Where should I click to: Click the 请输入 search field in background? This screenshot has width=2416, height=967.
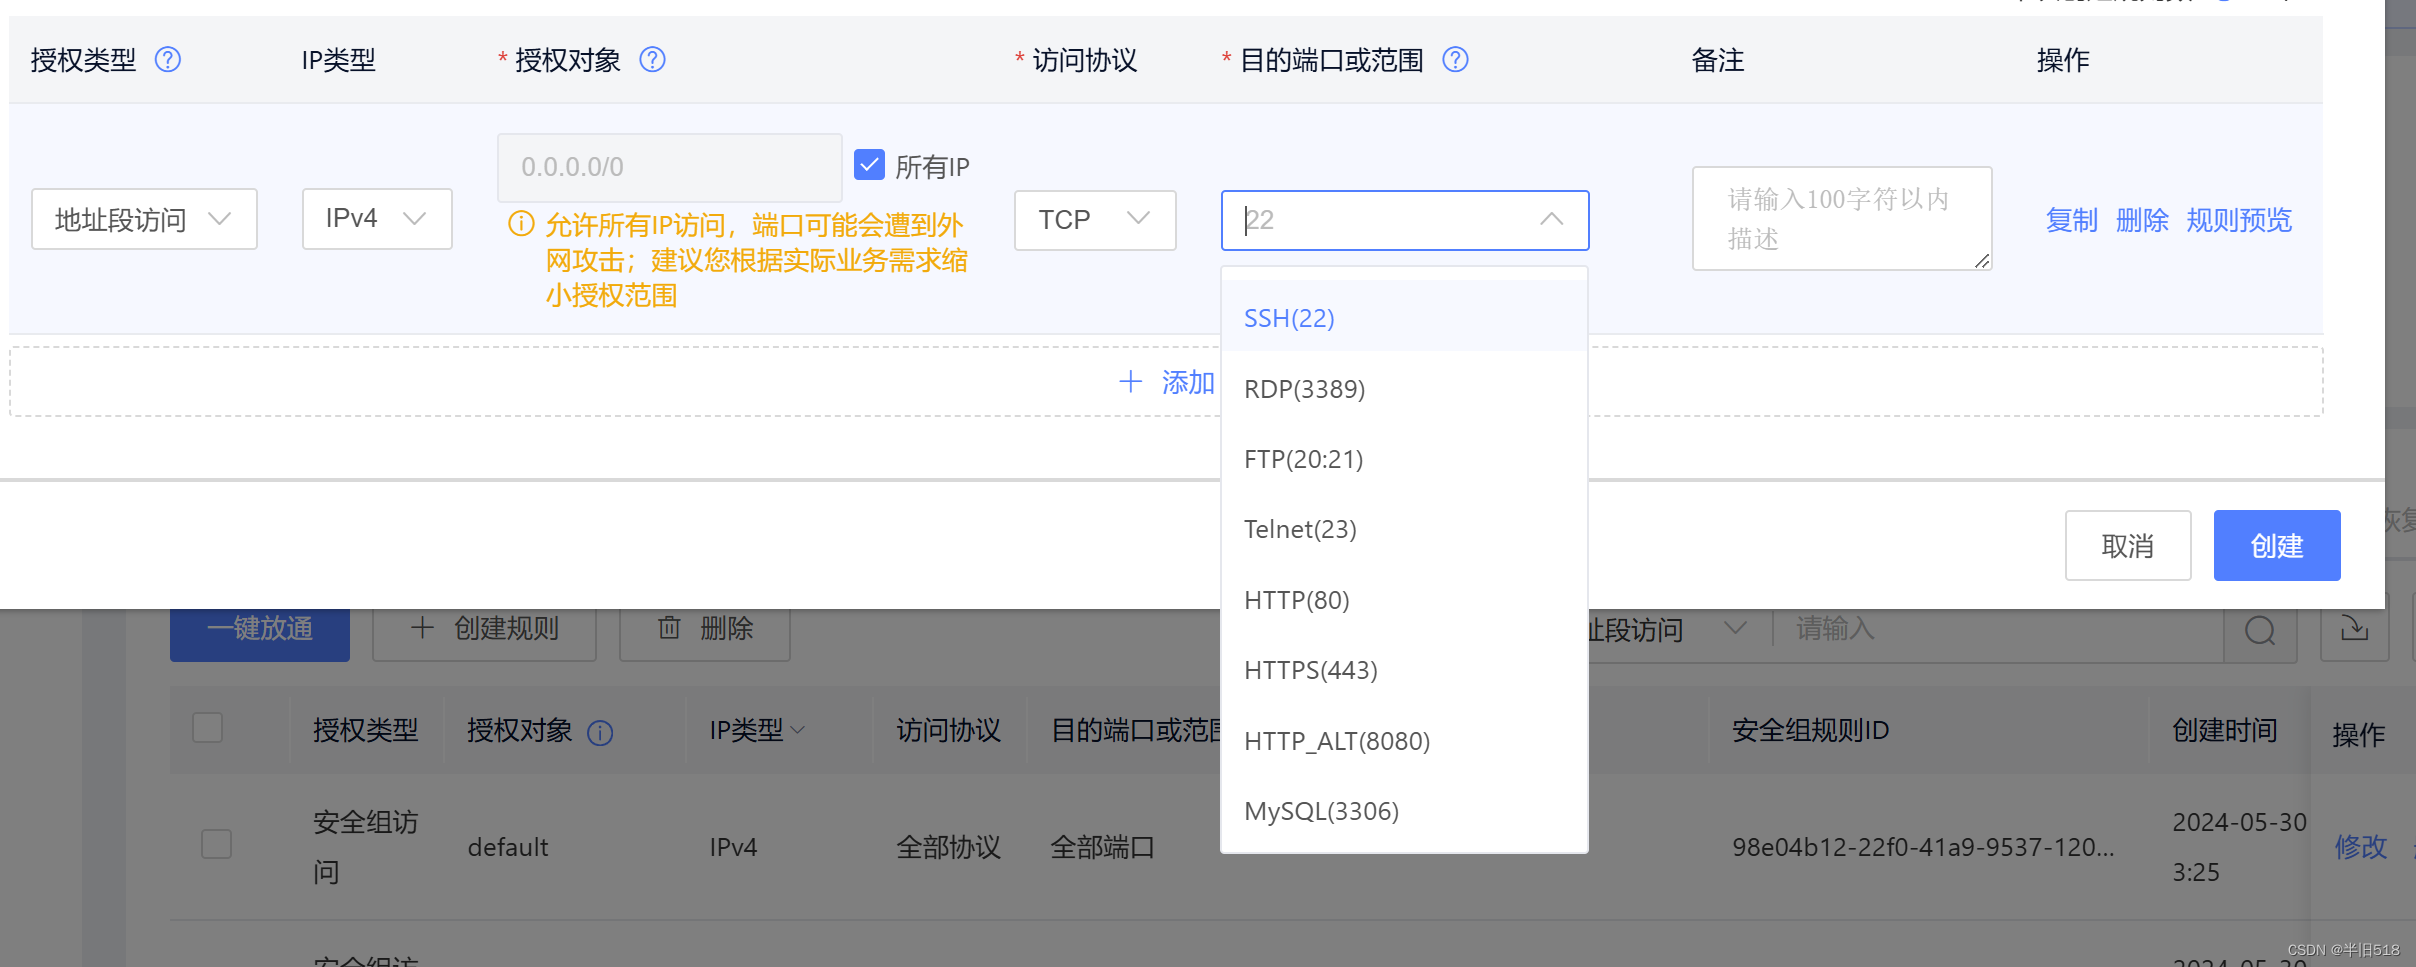tap(2000, 629)
